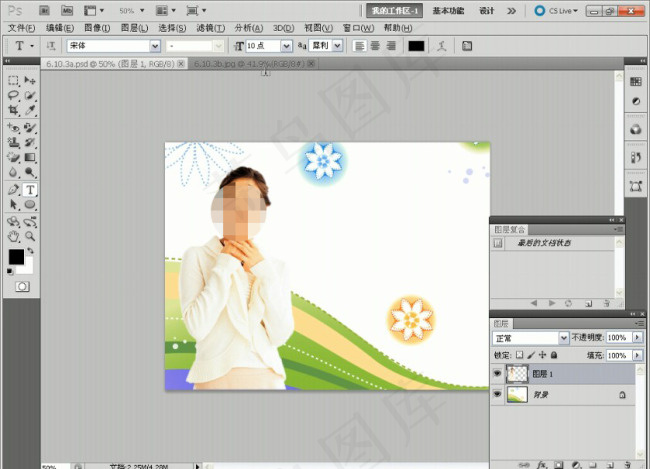
Task: Open anti-aliasing dropdown 锐利
Action: (x=338, y=46)
